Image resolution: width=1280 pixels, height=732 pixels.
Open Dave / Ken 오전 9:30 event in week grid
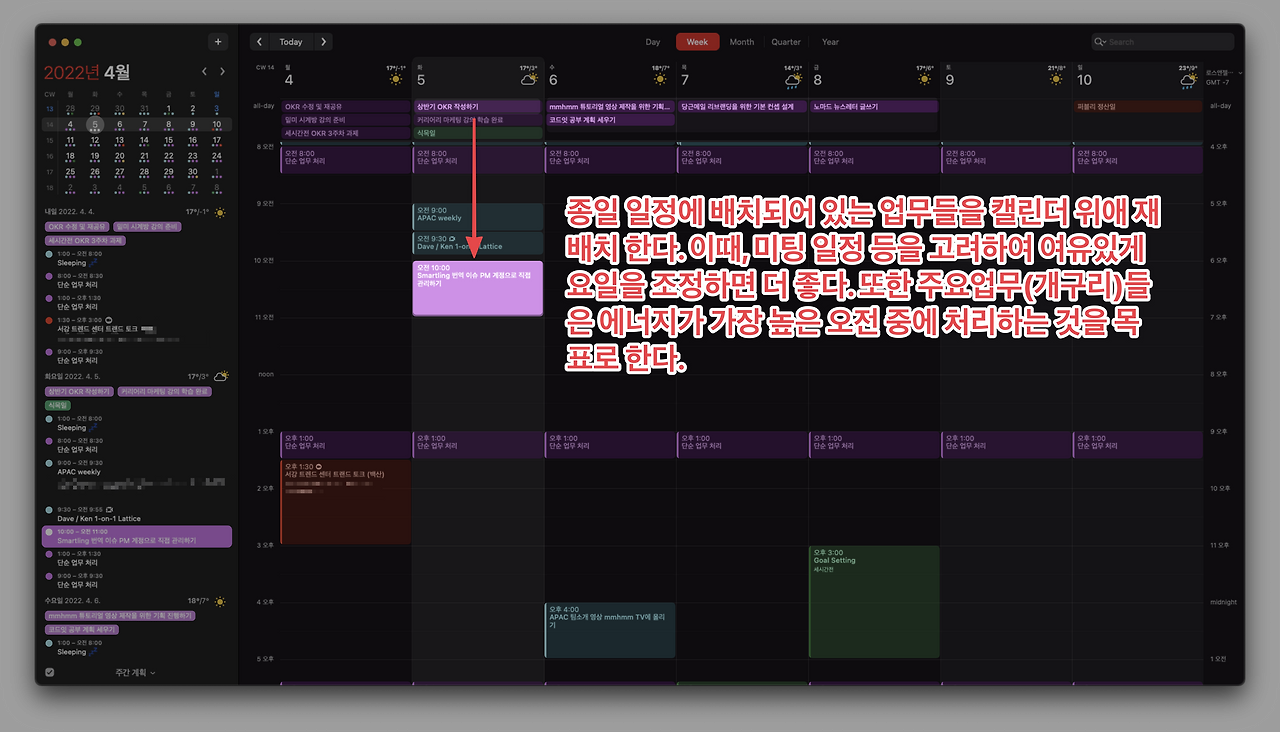[x=477, y=243]
